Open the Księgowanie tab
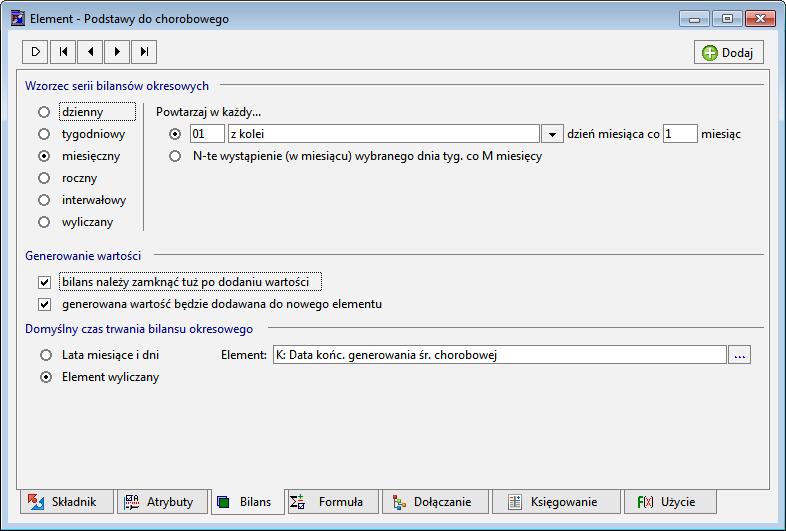Image resolution: width=786 pixels, height=531 pixels. coord(556,502)
